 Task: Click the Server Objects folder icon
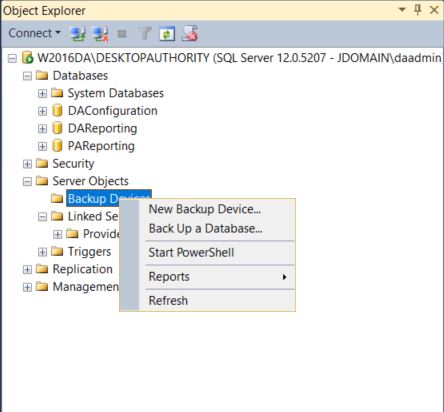pyautogui.click(x=42, y=181)
